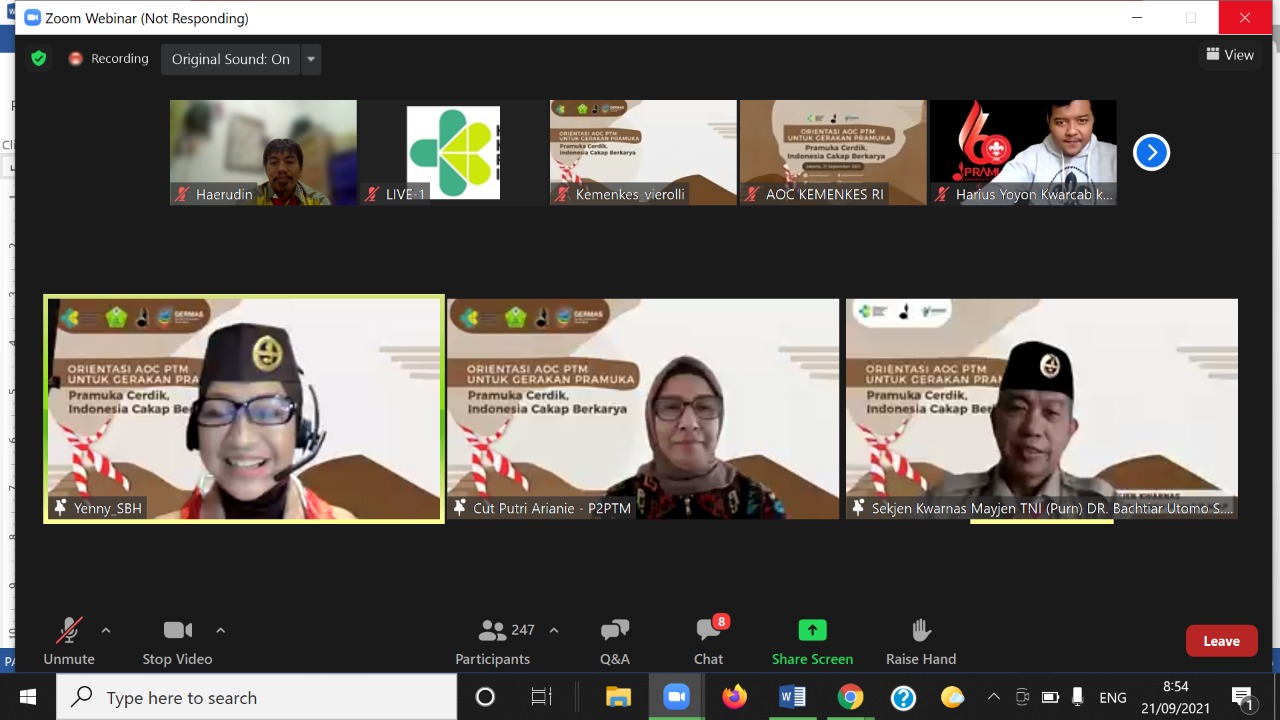The height and width of the screenshot is (720, 1280).
Task: Open the Chat panel
Action: pyautogui.click(x=708, y=640)
